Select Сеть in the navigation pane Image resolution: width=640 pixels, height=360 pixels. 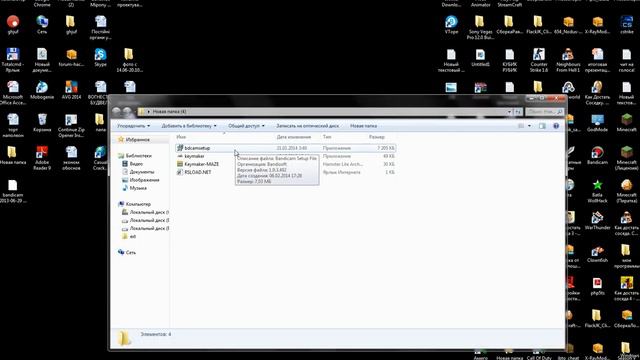(131, 253)
